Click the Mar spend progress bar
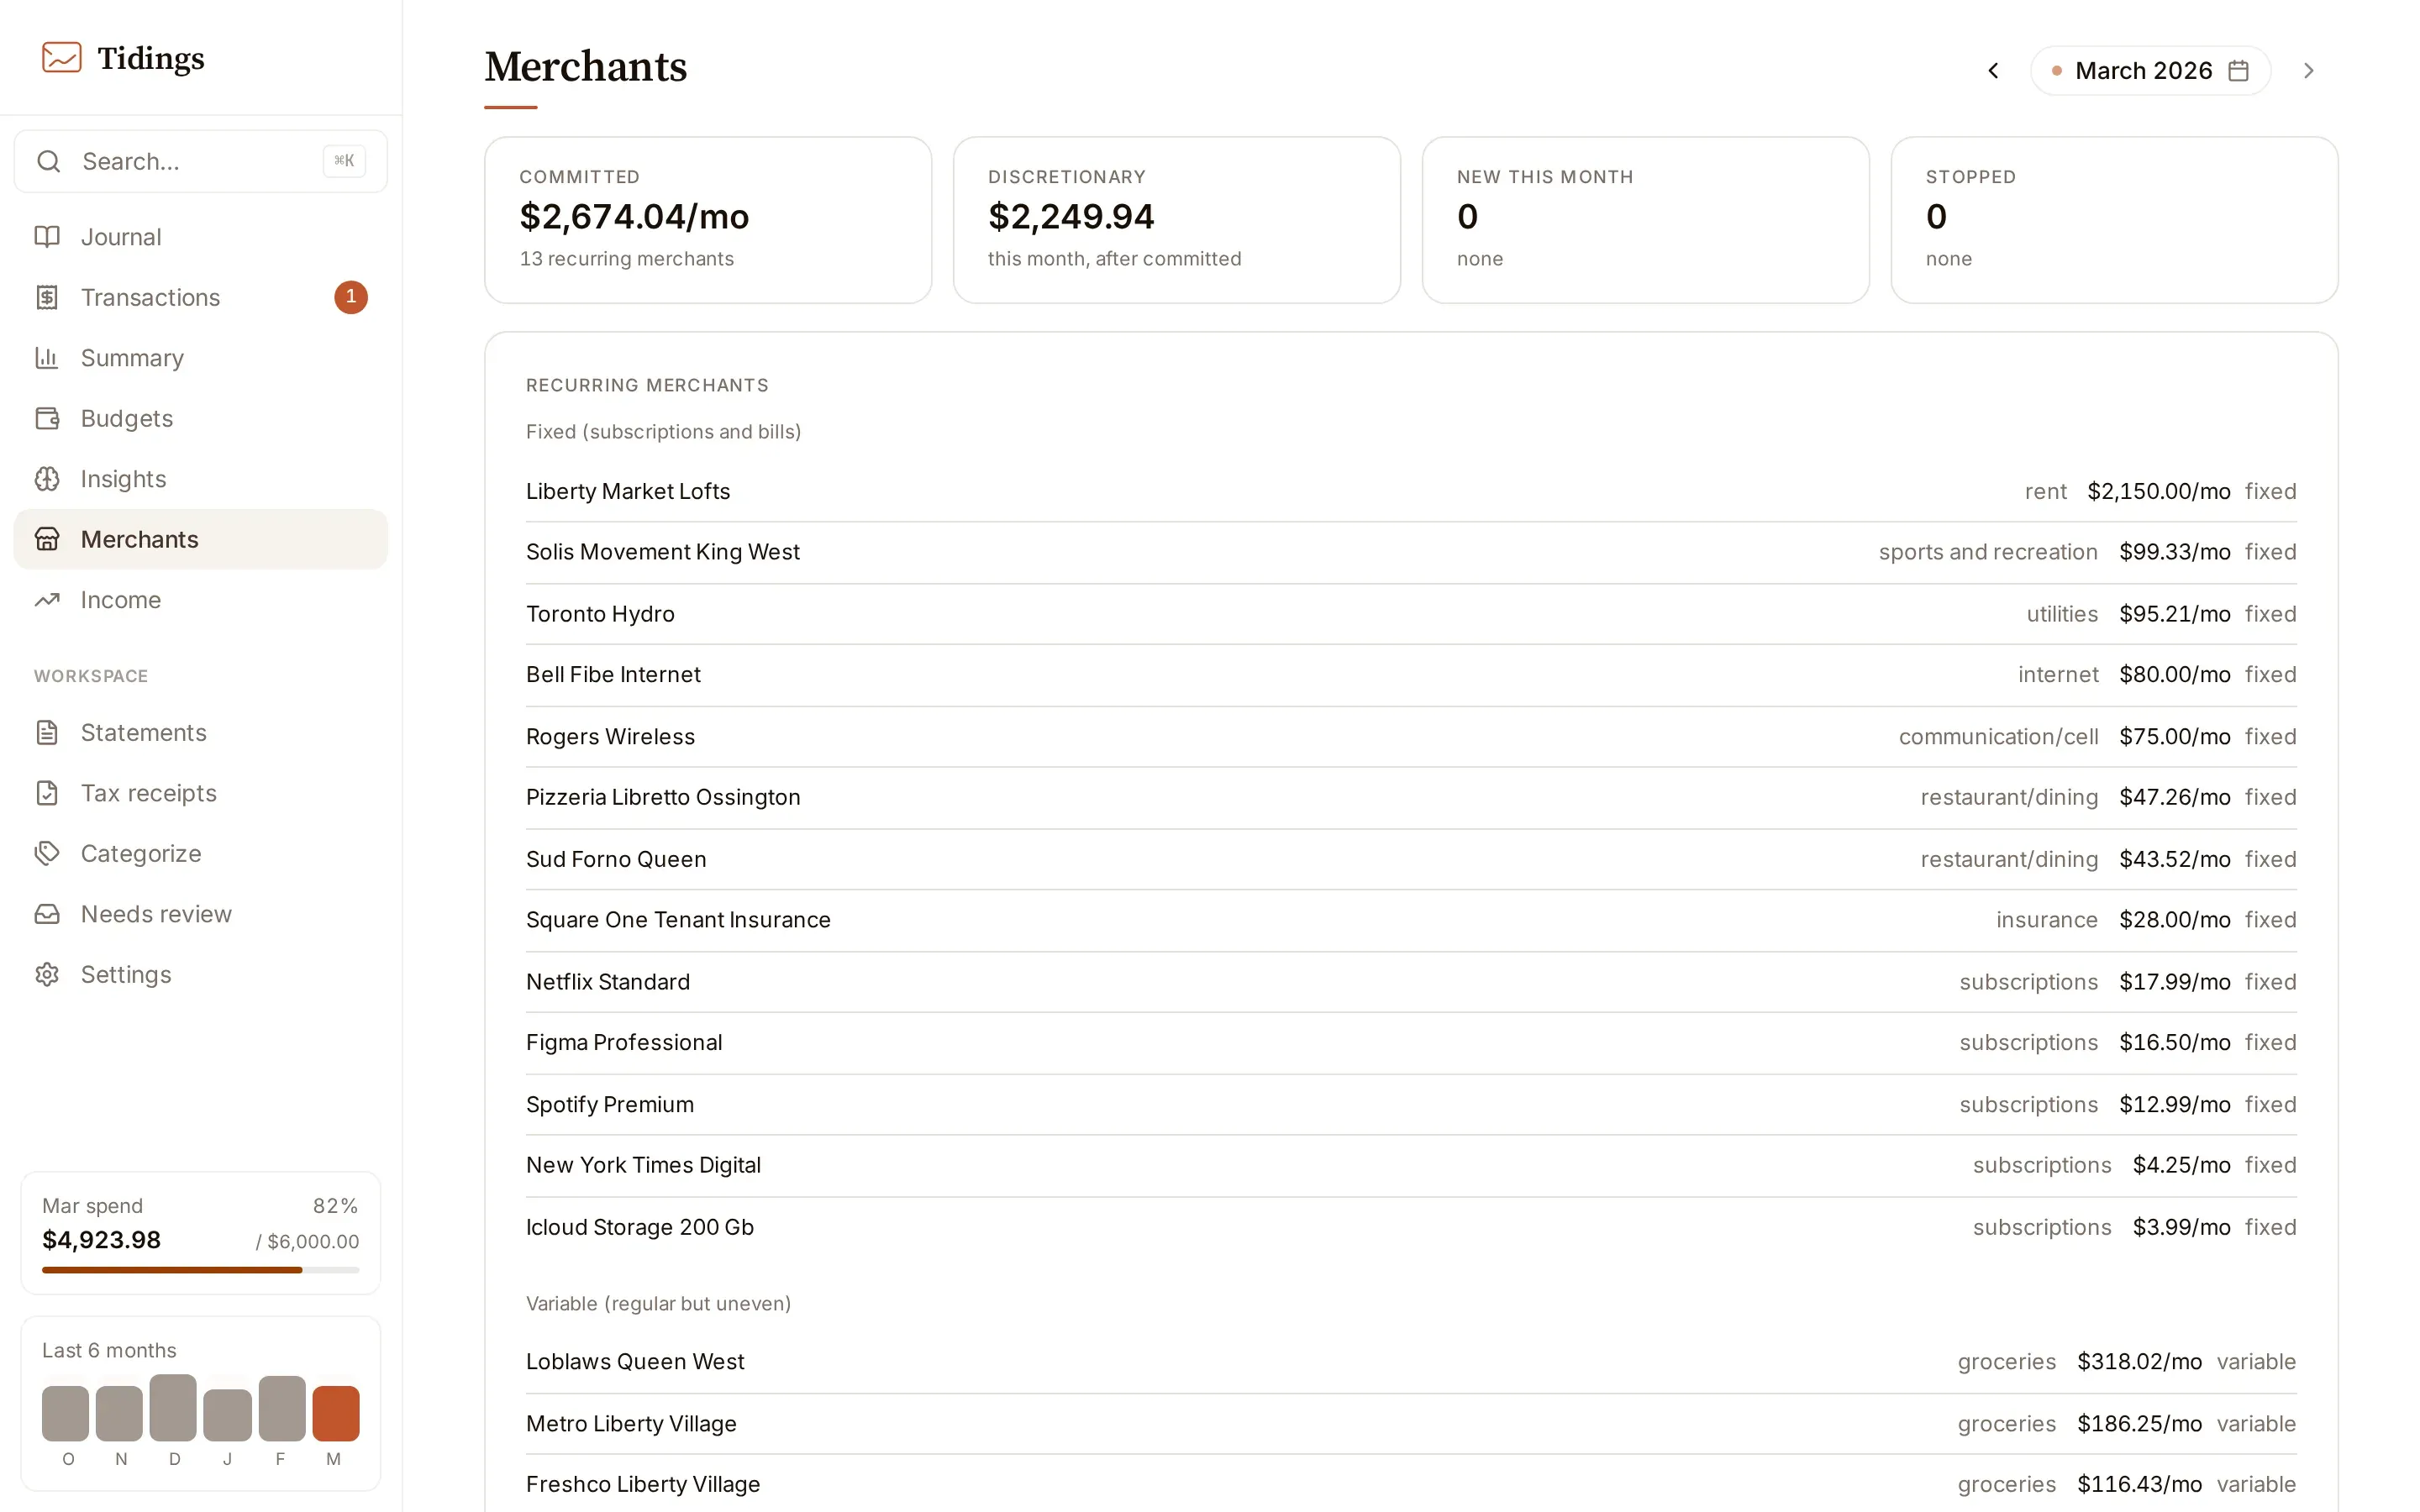This screenshot has height=1512, width=2420. (201, 1270)
